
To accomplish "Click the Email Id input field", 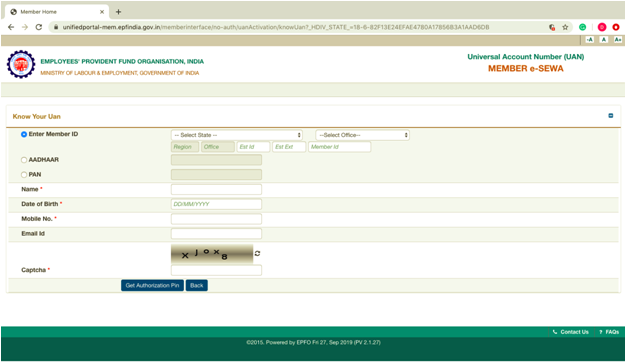I will (x=216, y=234).
